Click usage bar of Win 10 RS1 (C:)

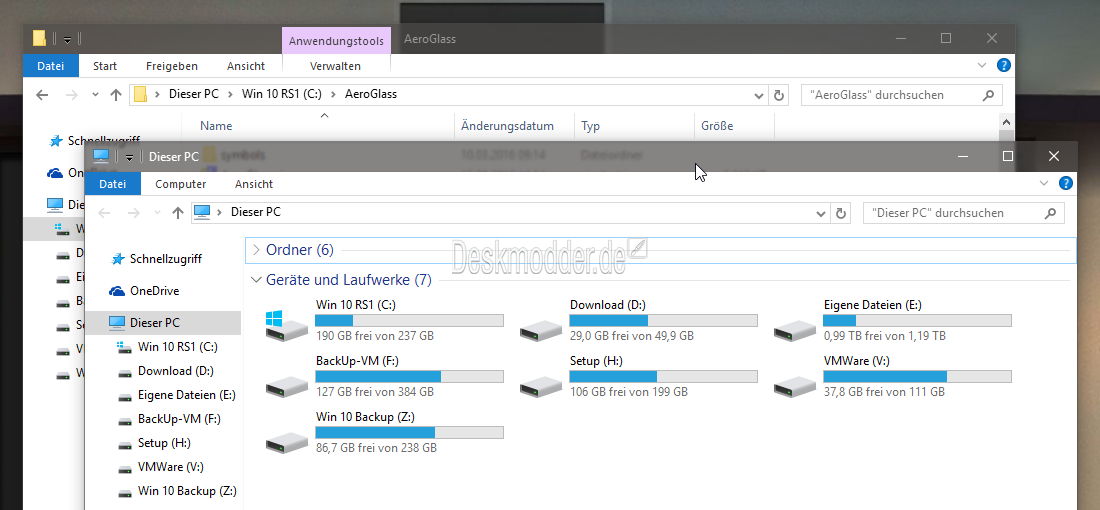[410, 321]
